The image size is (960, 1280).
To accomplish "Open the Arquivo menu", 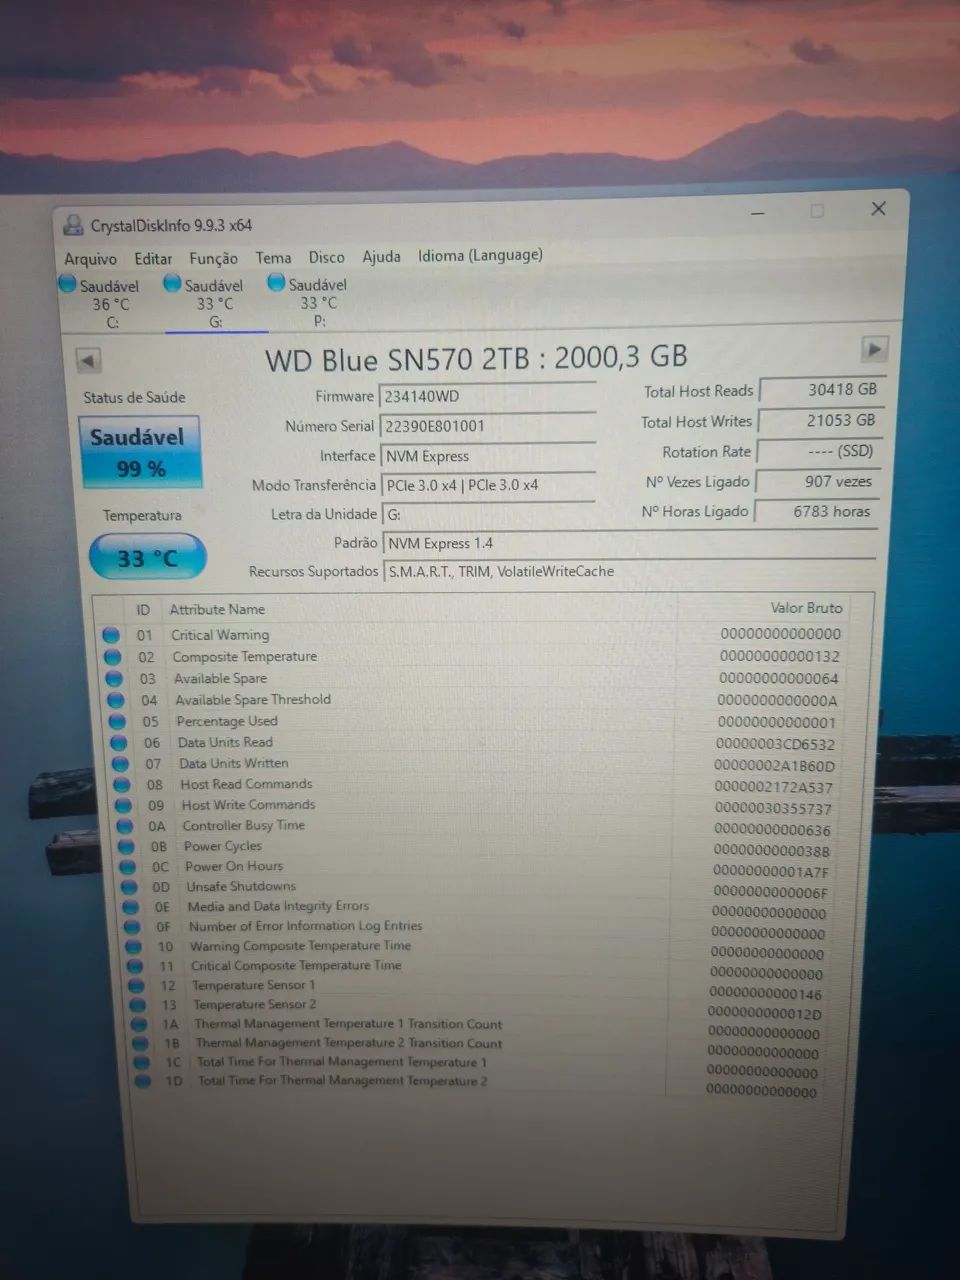I will point(90,259).
